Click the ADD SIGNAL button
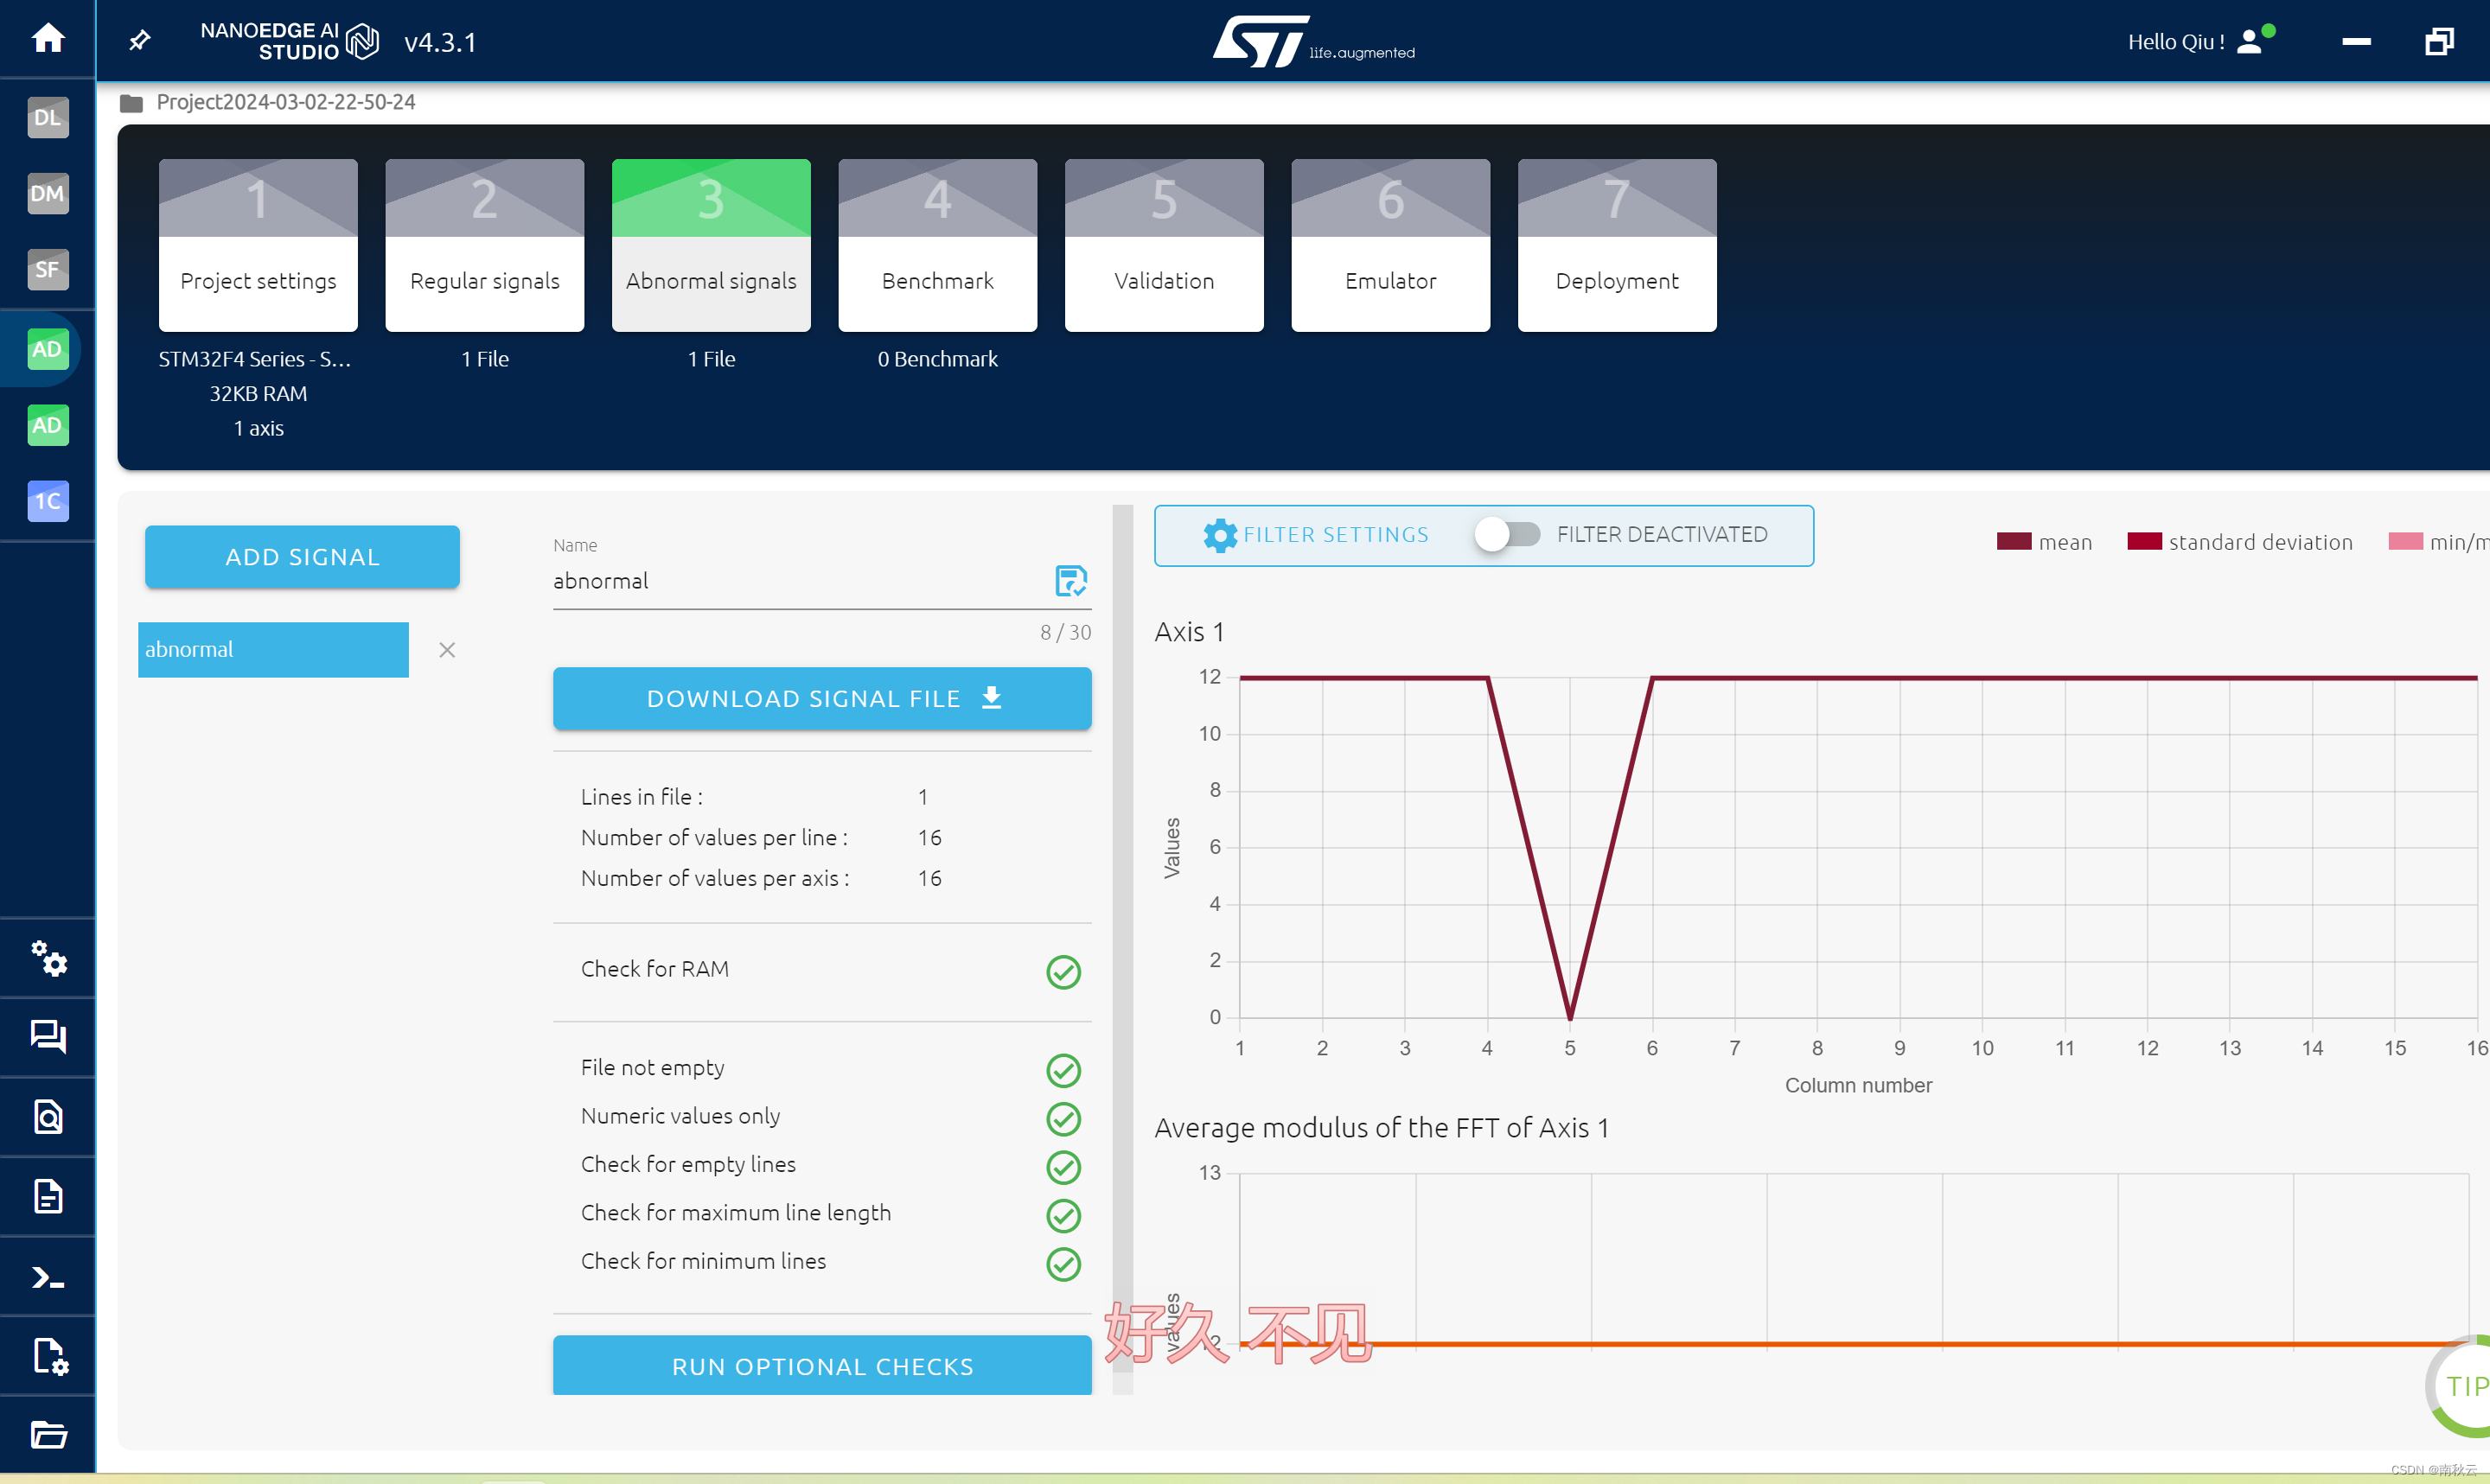 coord(302,557)
